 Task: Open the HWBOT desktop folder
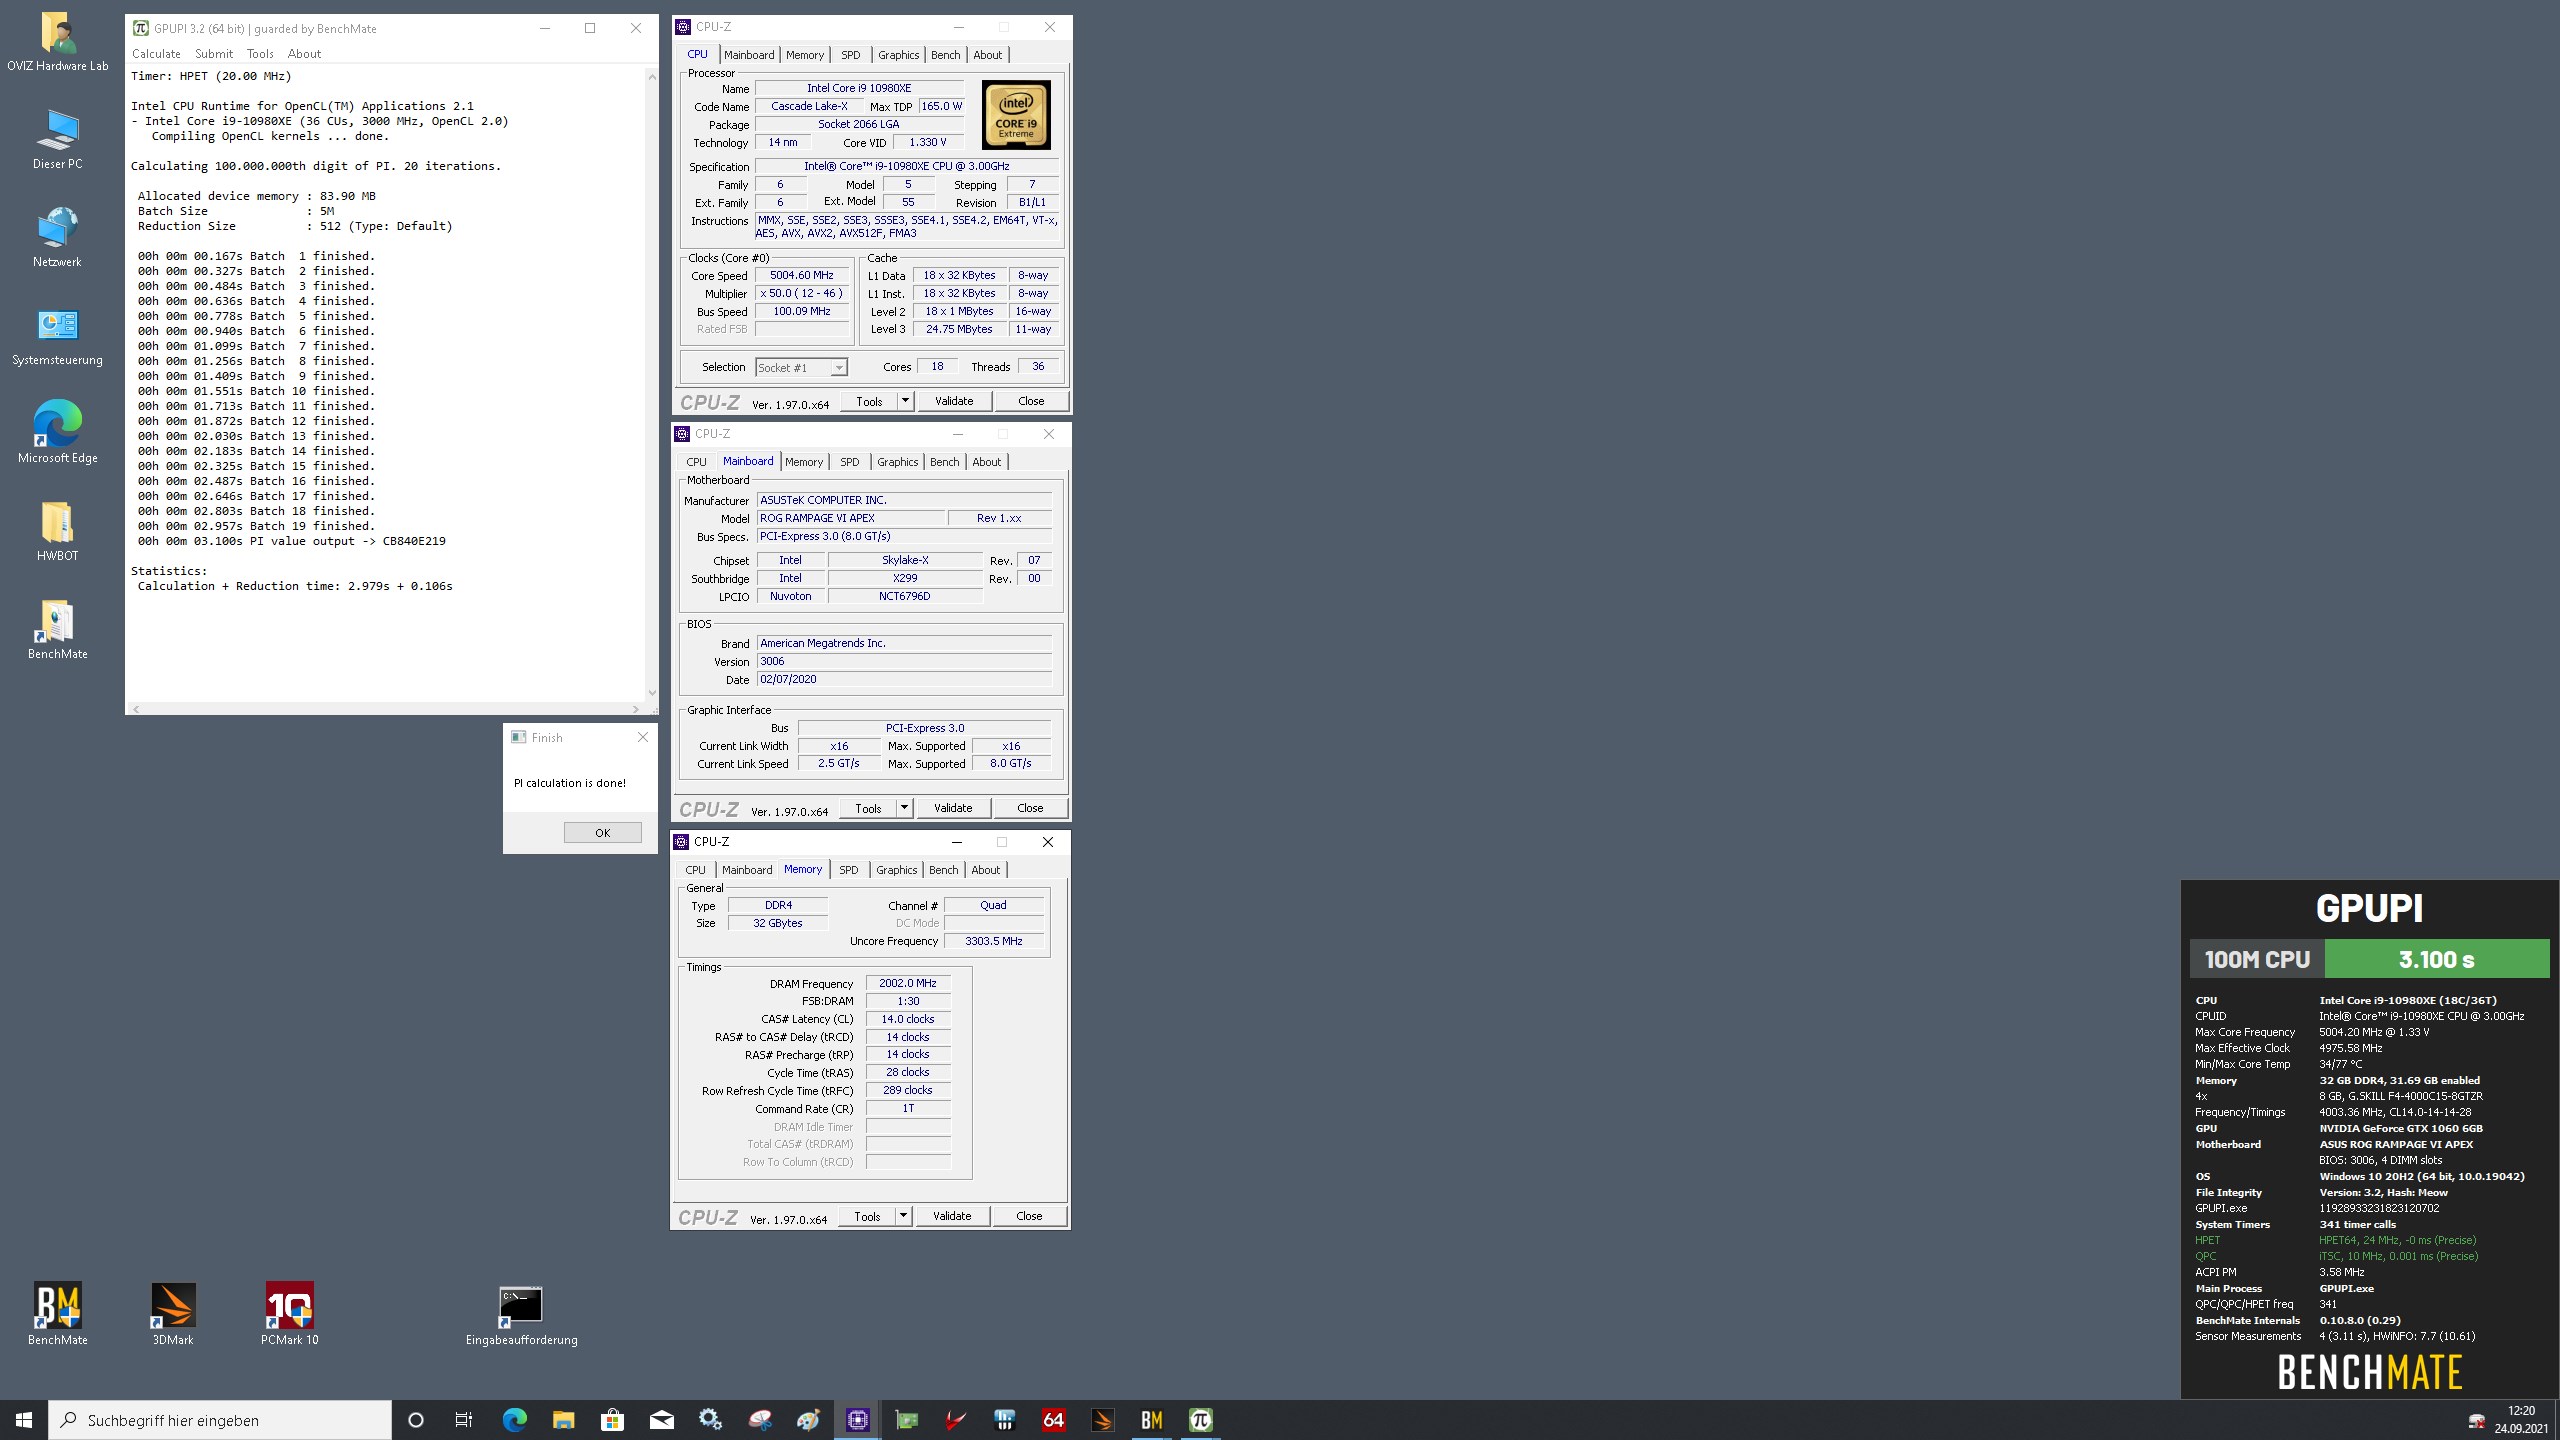click(x=57, y=530)
